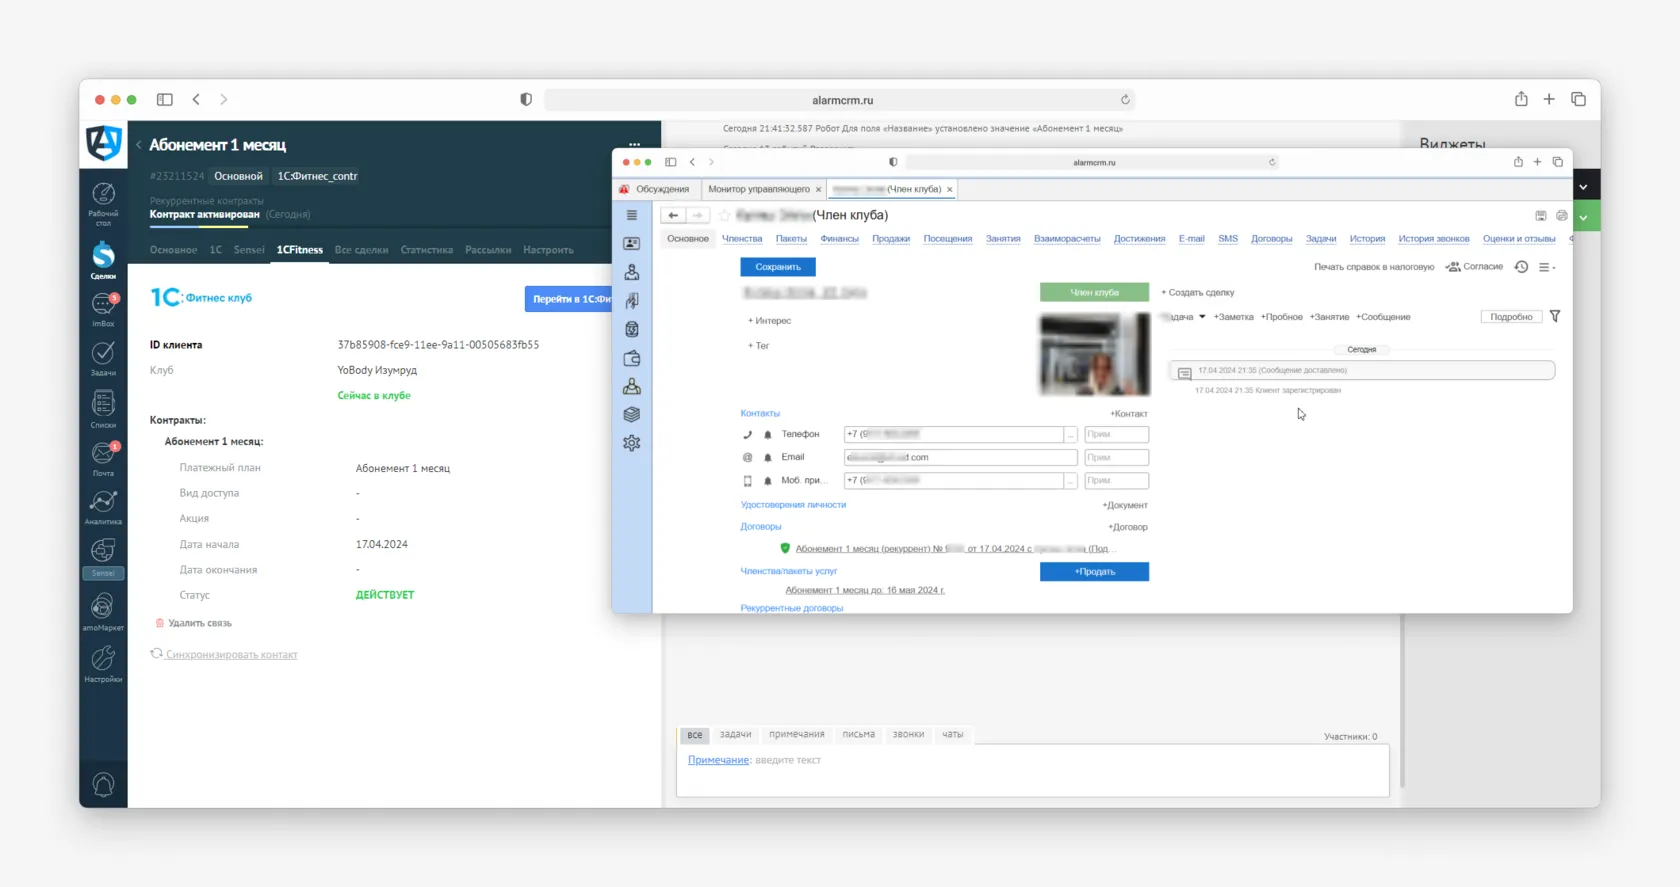
Task: Click the notification bell at sidebar bottom
Action: [x=103, y=784]
